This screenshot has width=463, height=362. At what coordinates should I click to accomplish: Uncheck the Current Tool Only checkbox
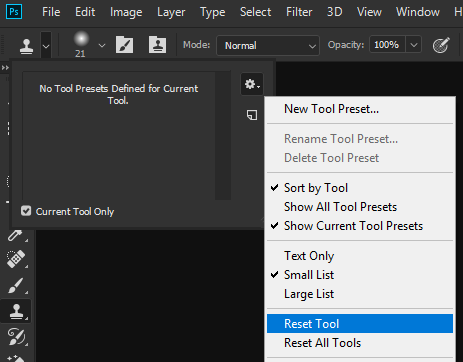click(26, 211)
